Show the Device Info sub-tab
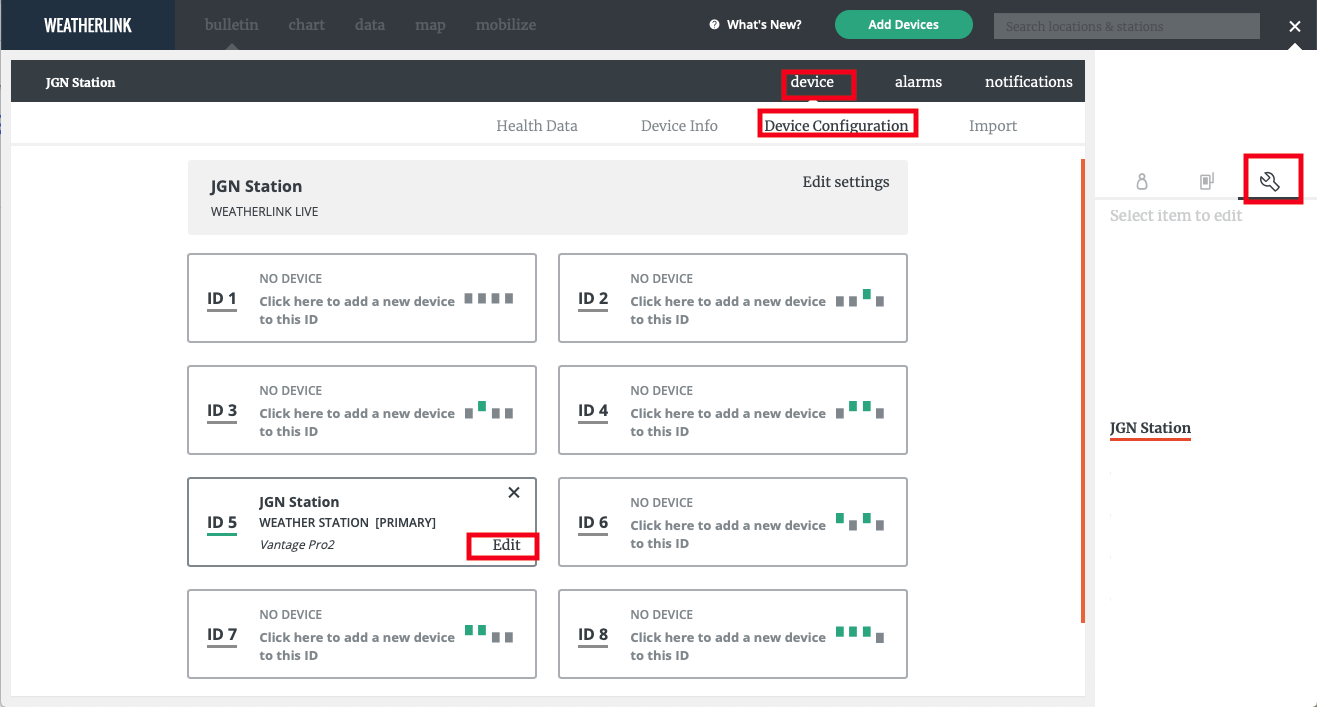 pyautogui.click(x=679, y=126)
